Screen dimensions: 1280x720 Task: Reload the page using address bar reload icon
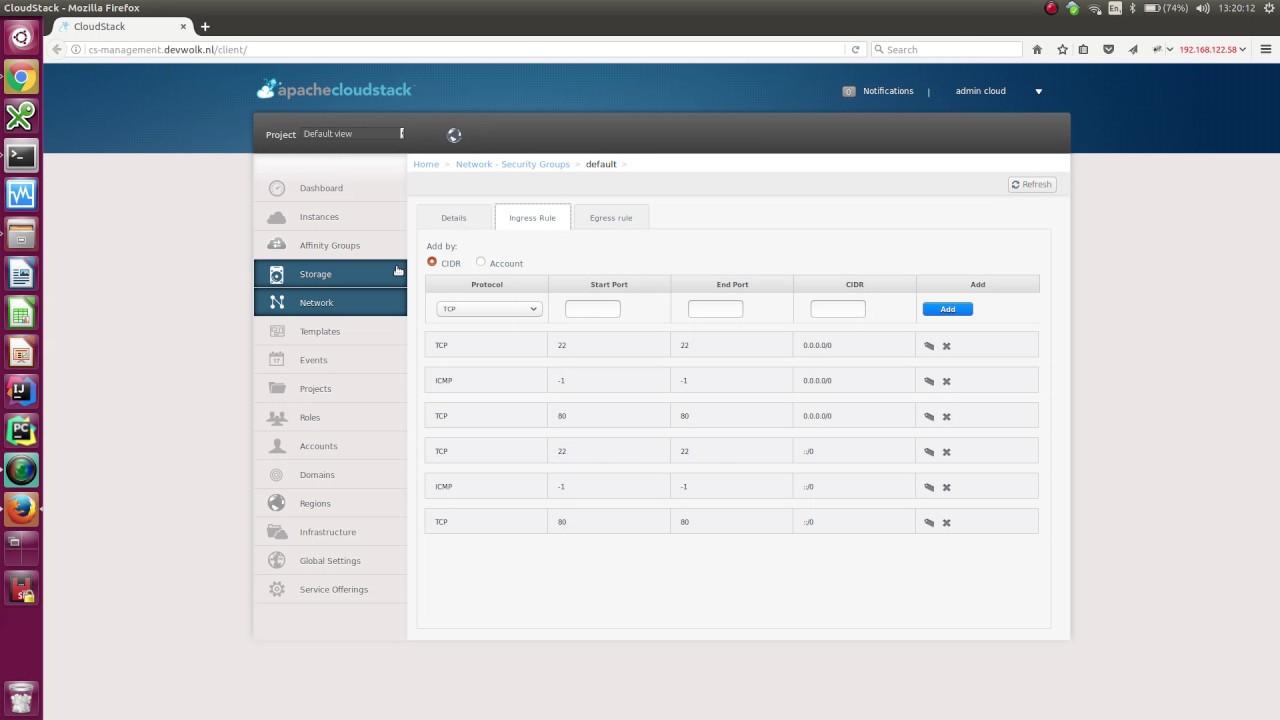point(855,49)
